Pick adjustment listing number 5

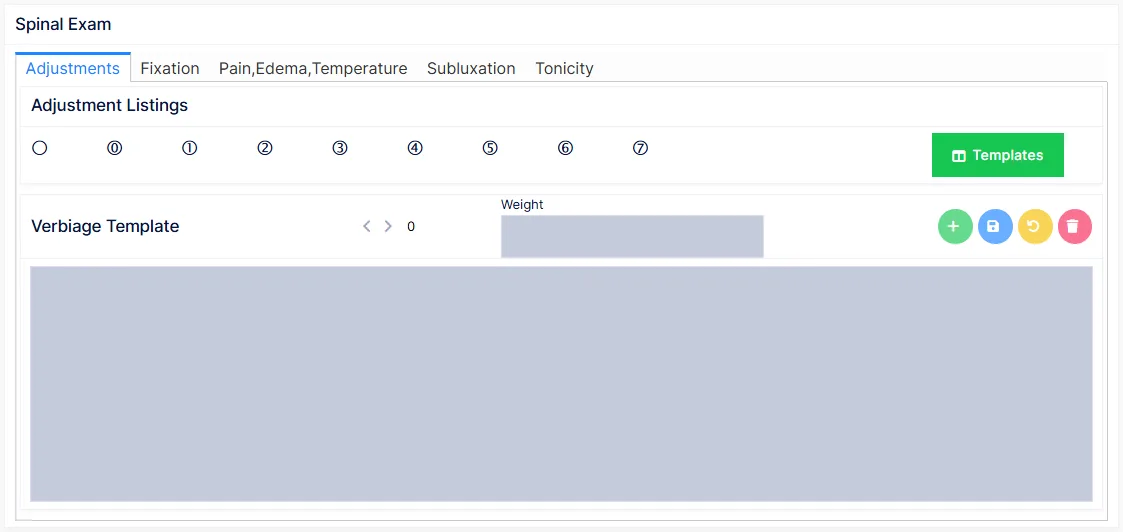click(490, 148)
